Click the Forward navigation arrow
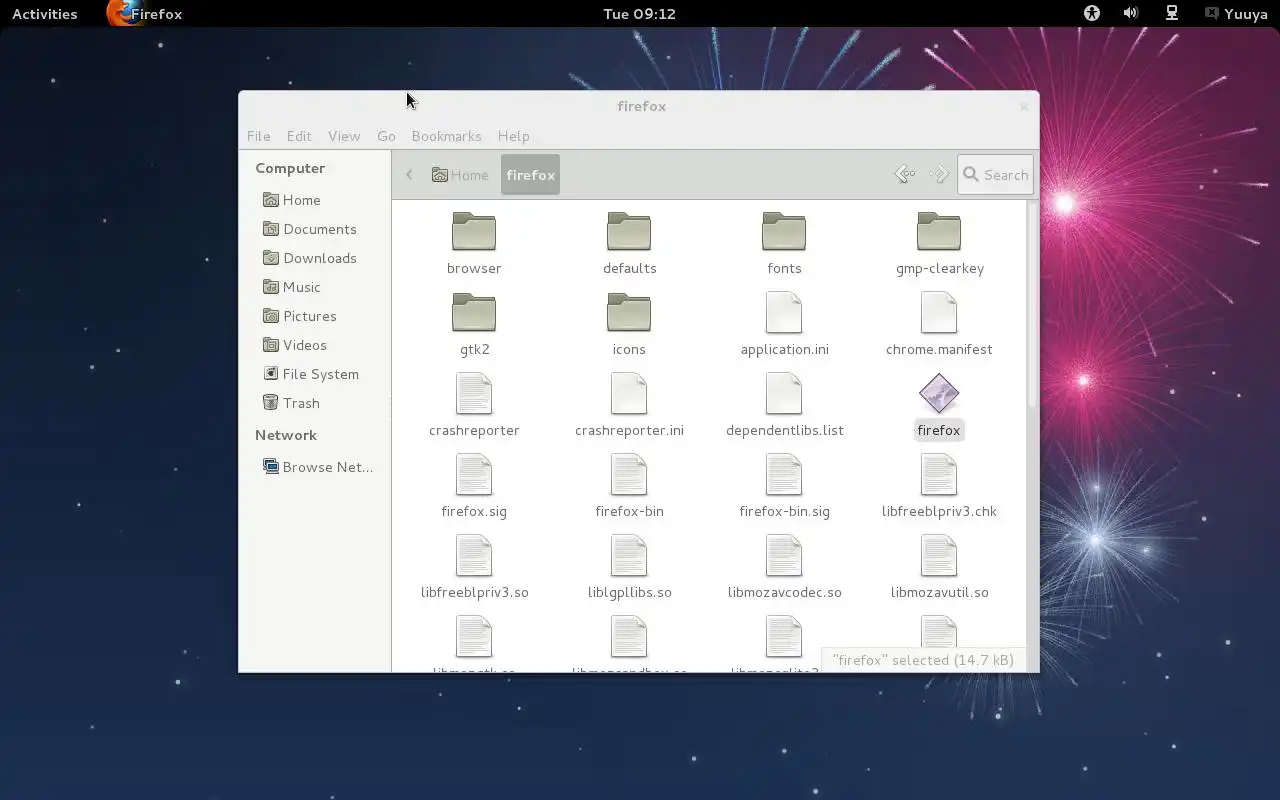 pos(939,174)
